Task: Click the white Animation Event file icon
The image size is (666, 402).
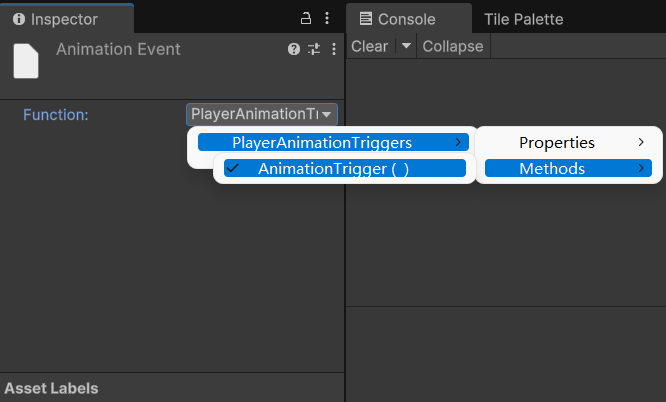Action: (26, 61)
